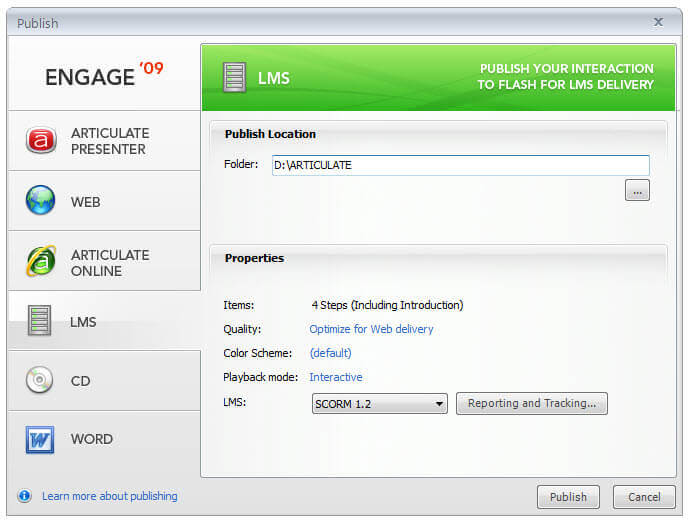Click the ENGAGE '09 logo
This screenshot has width=689, height=521.
pyautogui.click(x=104, y=75)
